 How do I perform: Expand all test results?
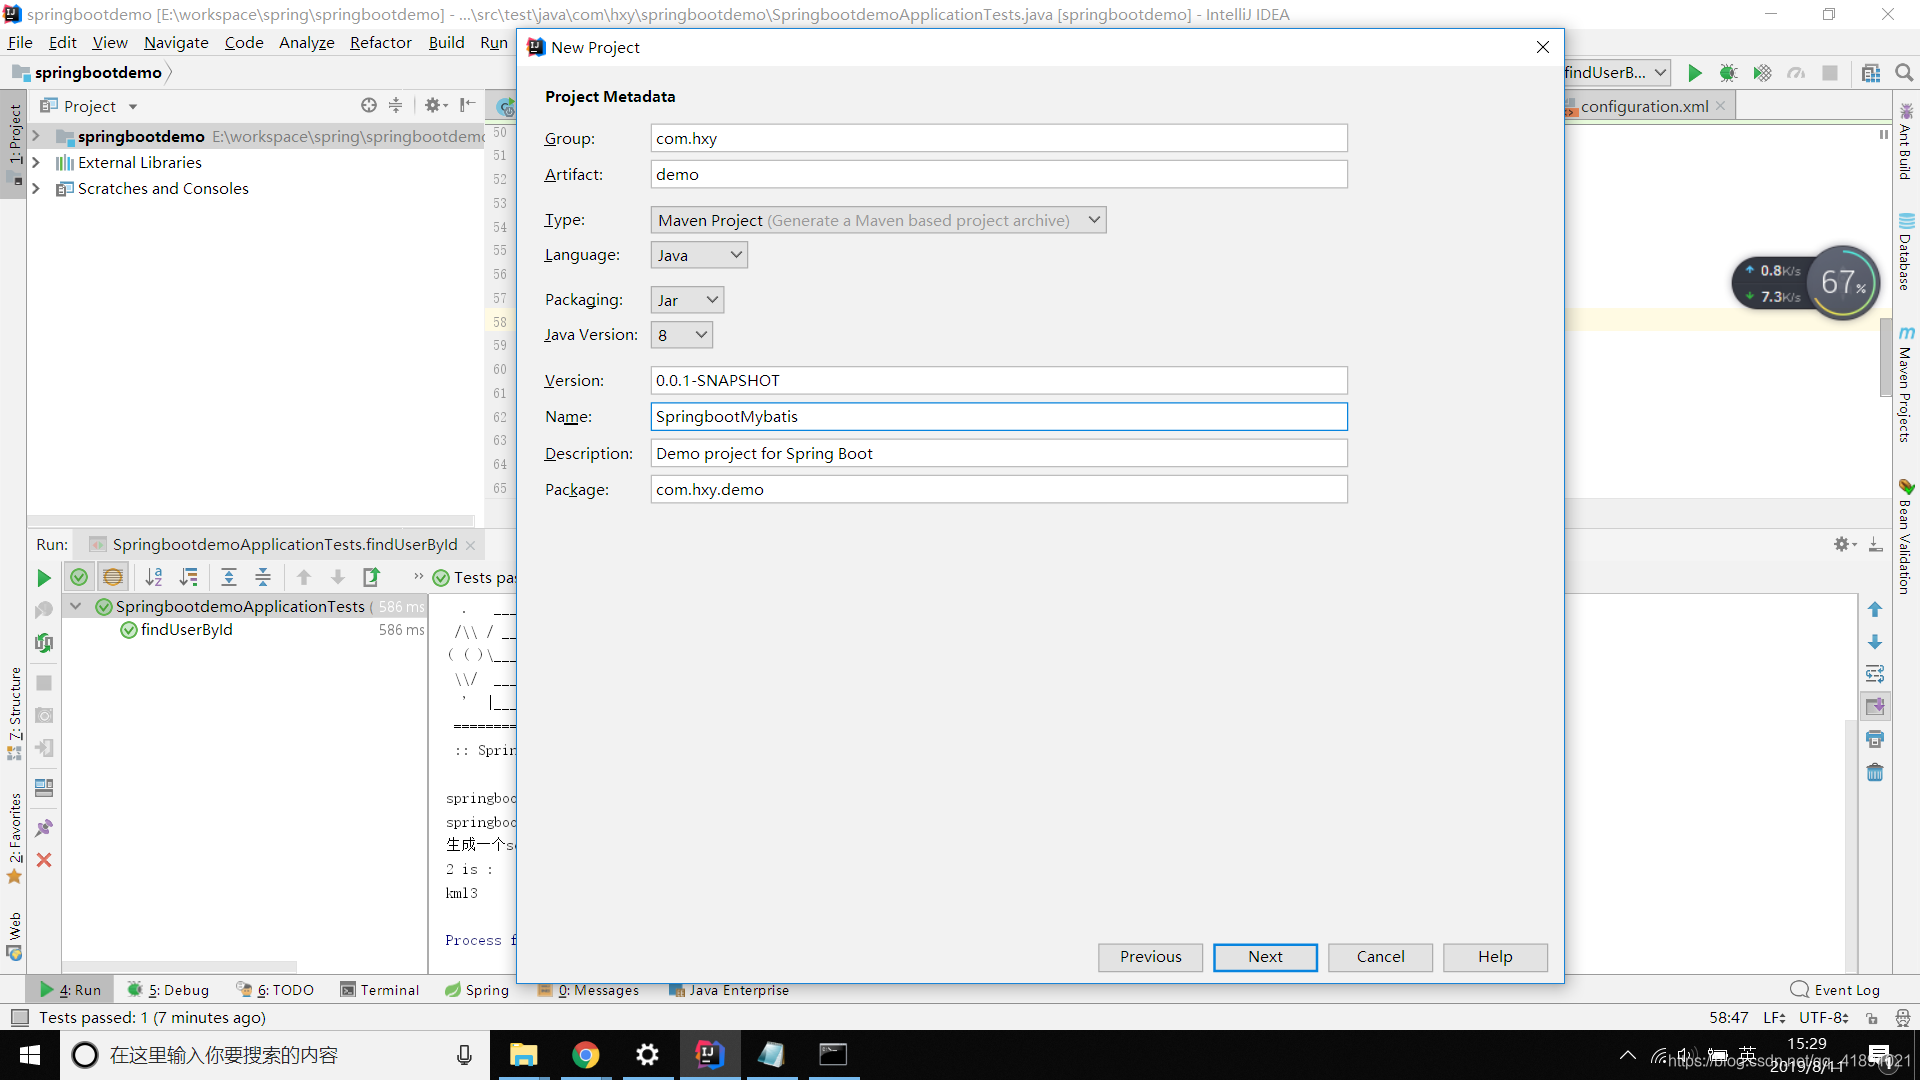click(229, 577)
